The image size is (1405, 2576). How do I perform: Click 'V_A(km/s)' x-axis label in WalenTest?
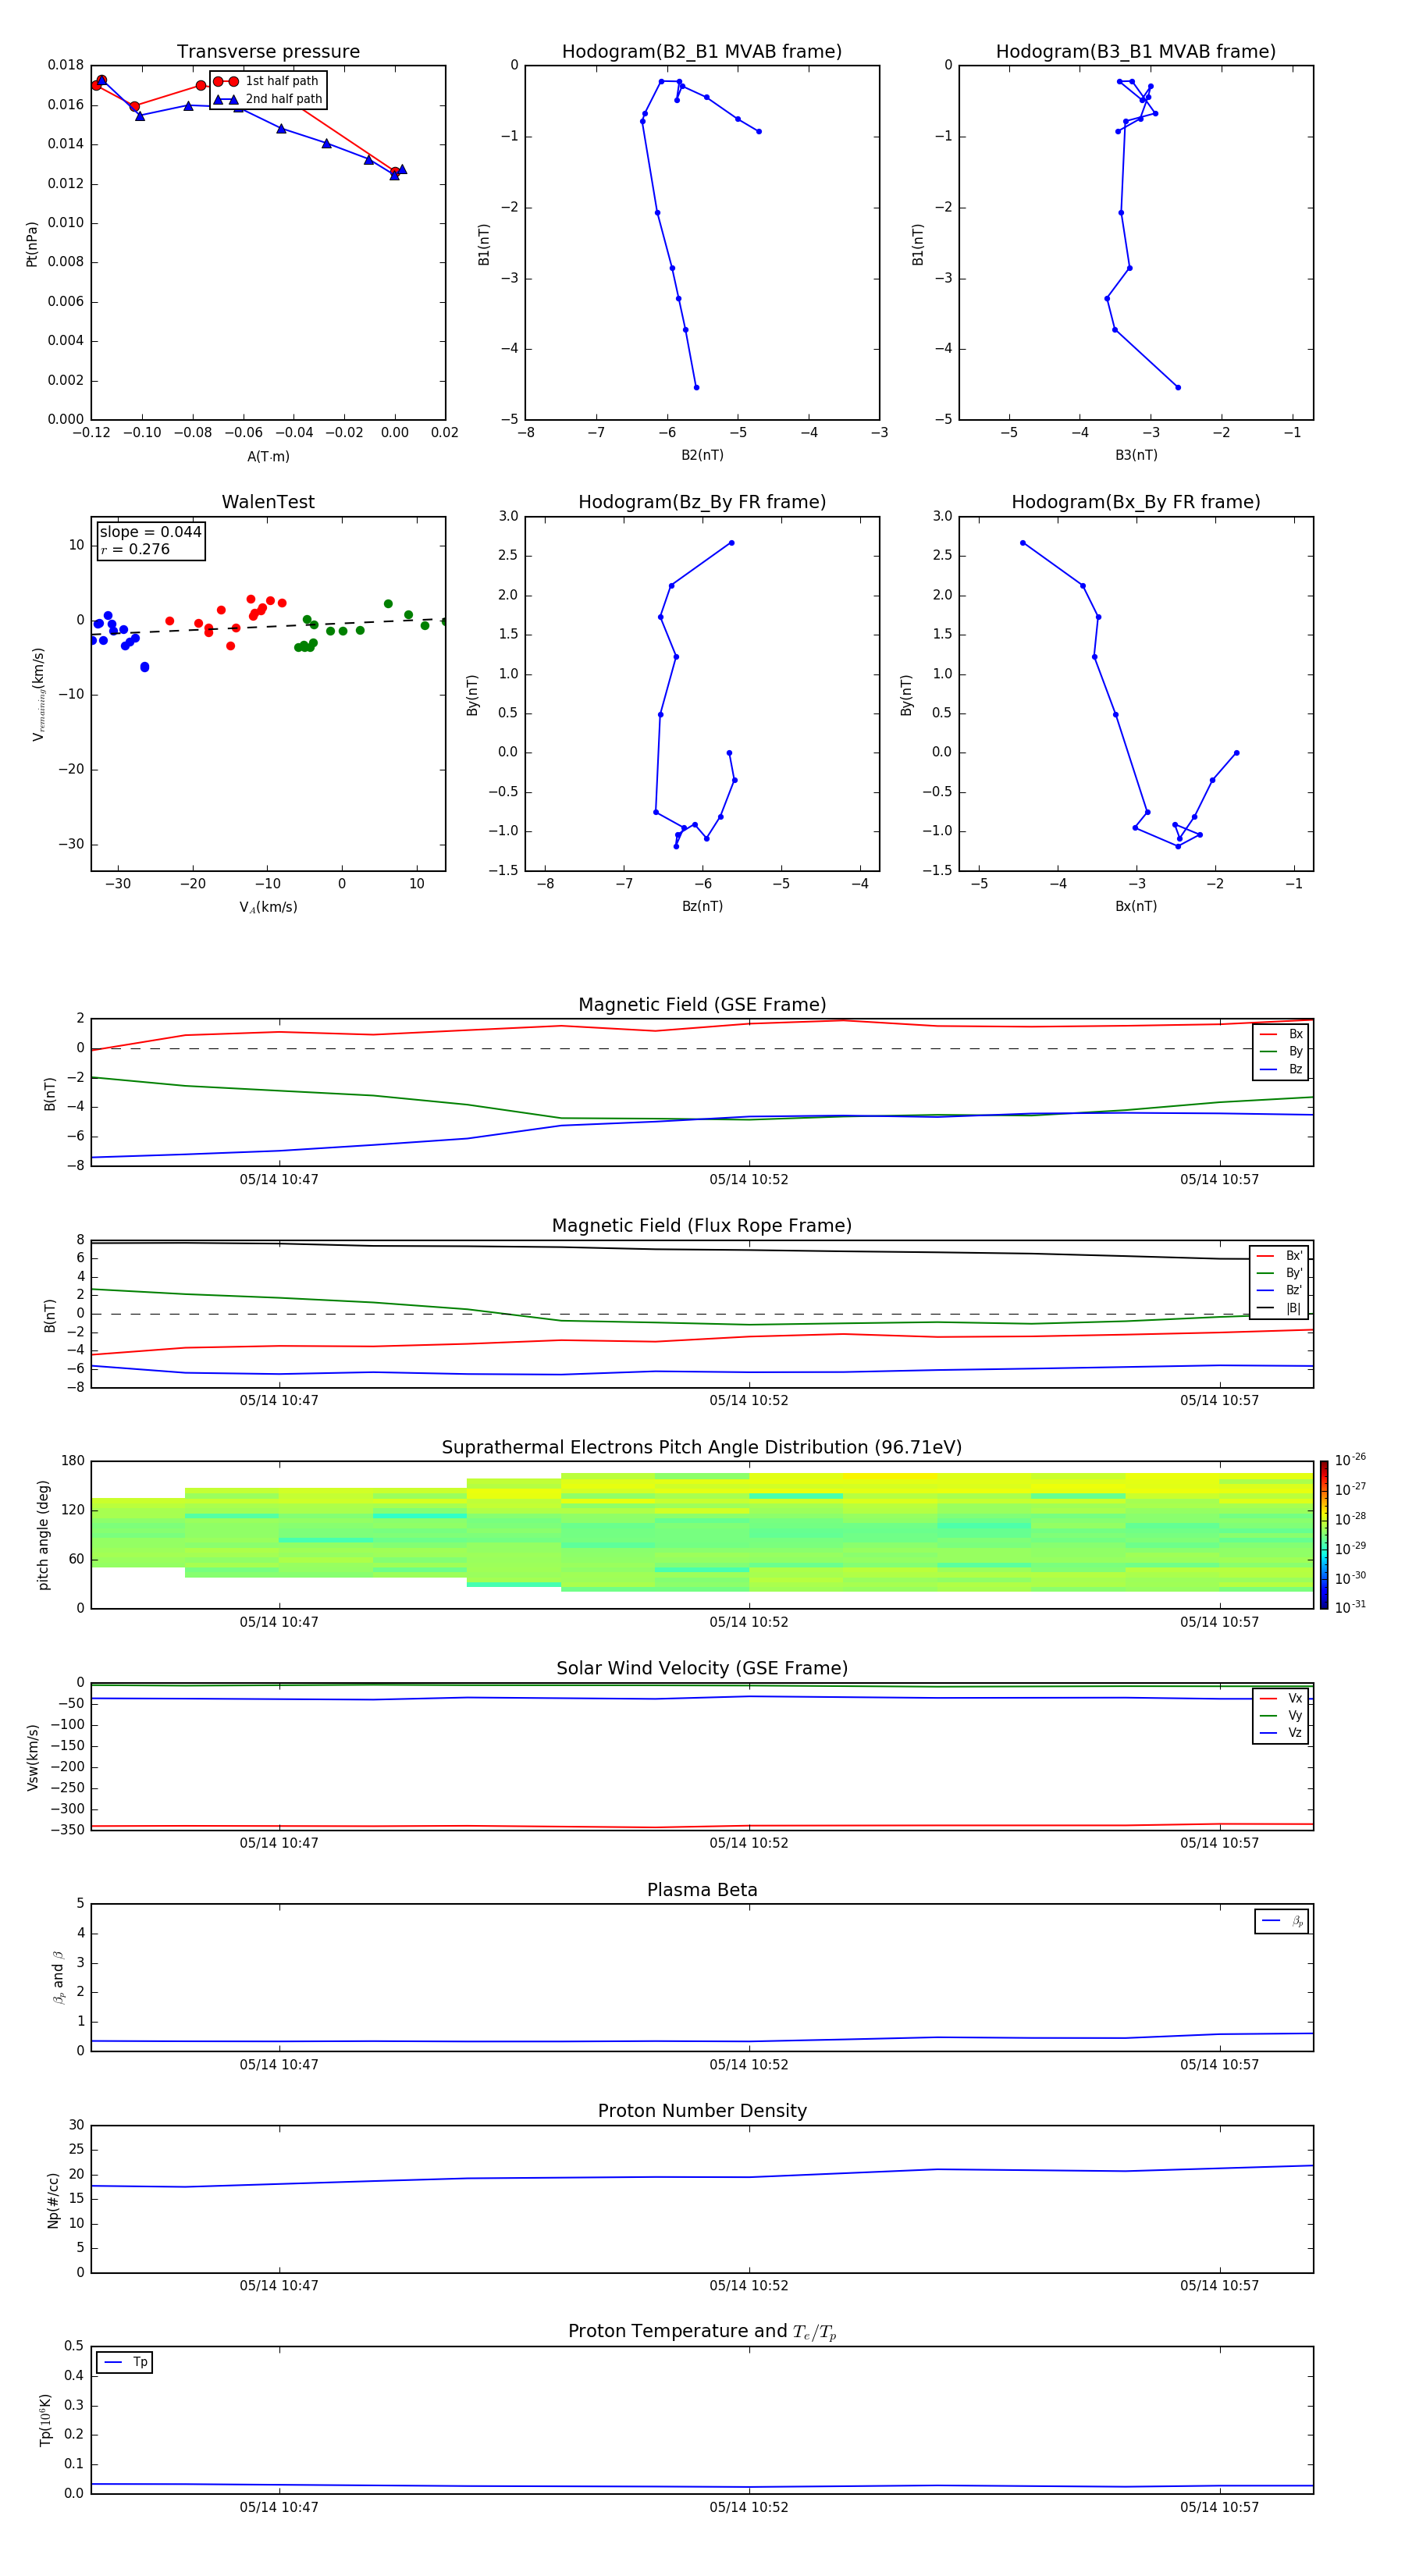click(x=268, y=907)
